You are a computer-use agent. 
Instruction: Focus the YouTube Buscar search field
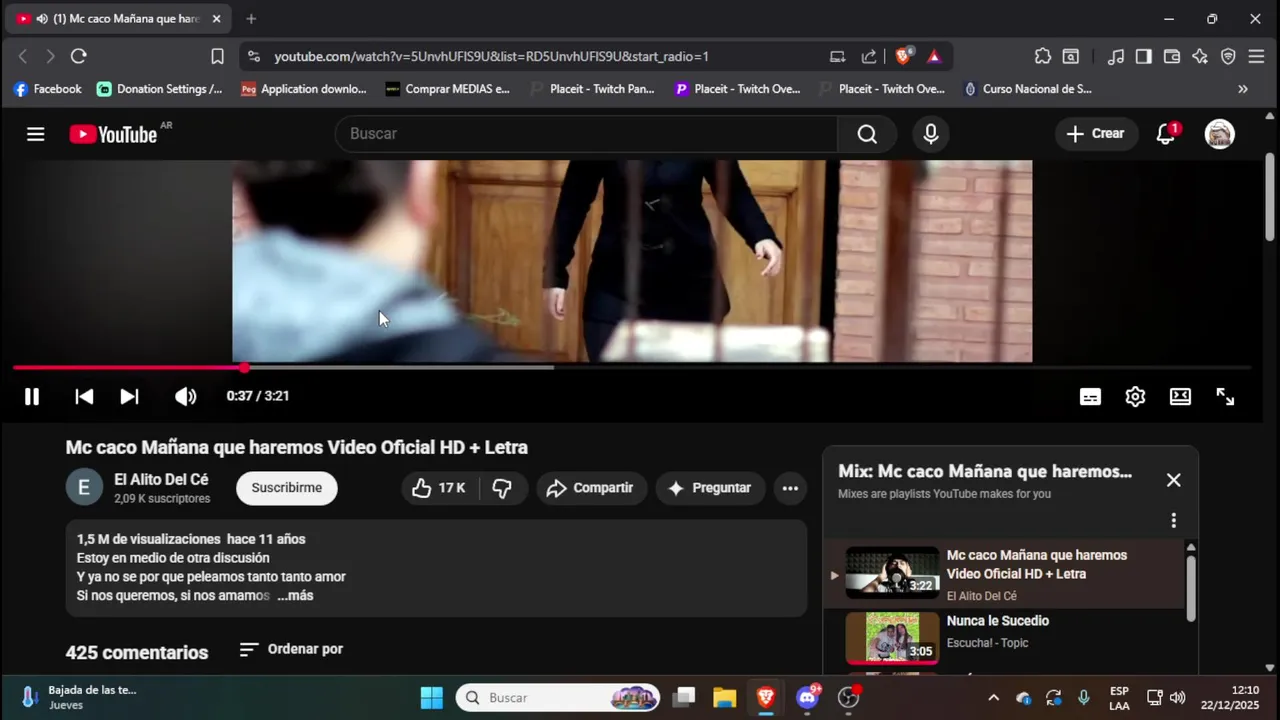click(x=587, y=134)
